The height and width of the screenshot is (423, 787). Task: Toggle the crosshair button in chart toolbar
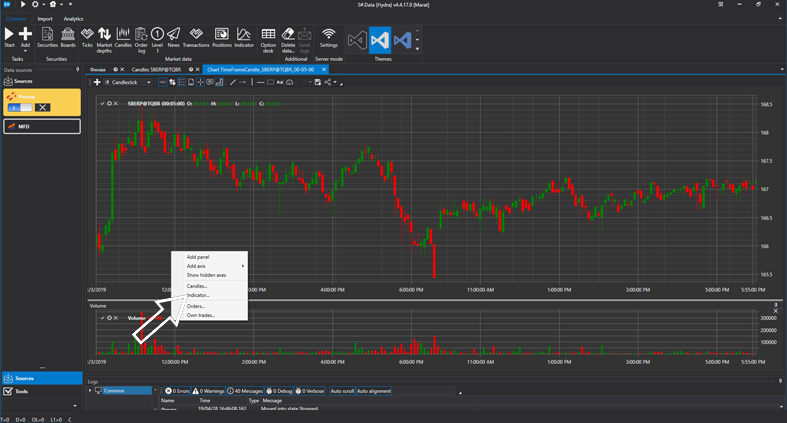[200, 82]
